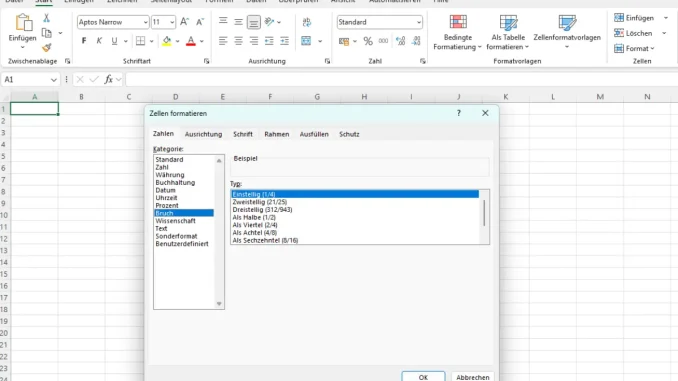Click the insert function fx icon
678x381 pixels.
click(x=109, y=80)
